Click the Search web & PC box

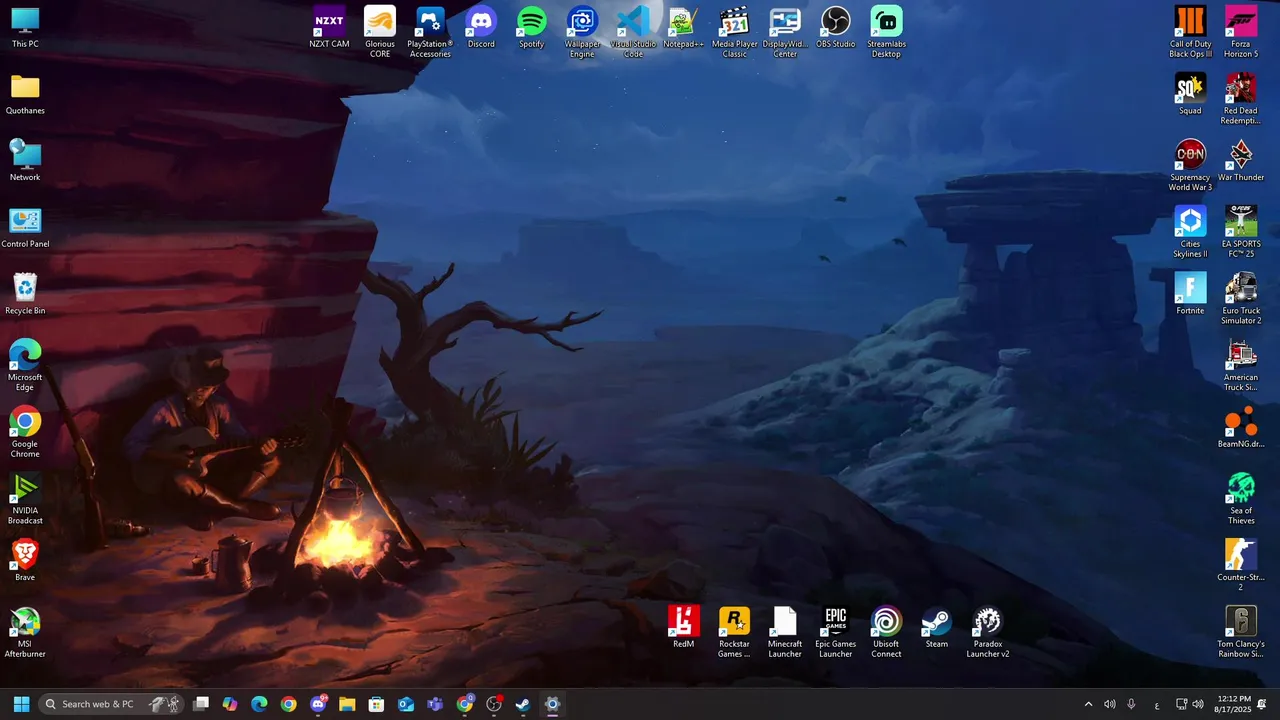(112, 704)
